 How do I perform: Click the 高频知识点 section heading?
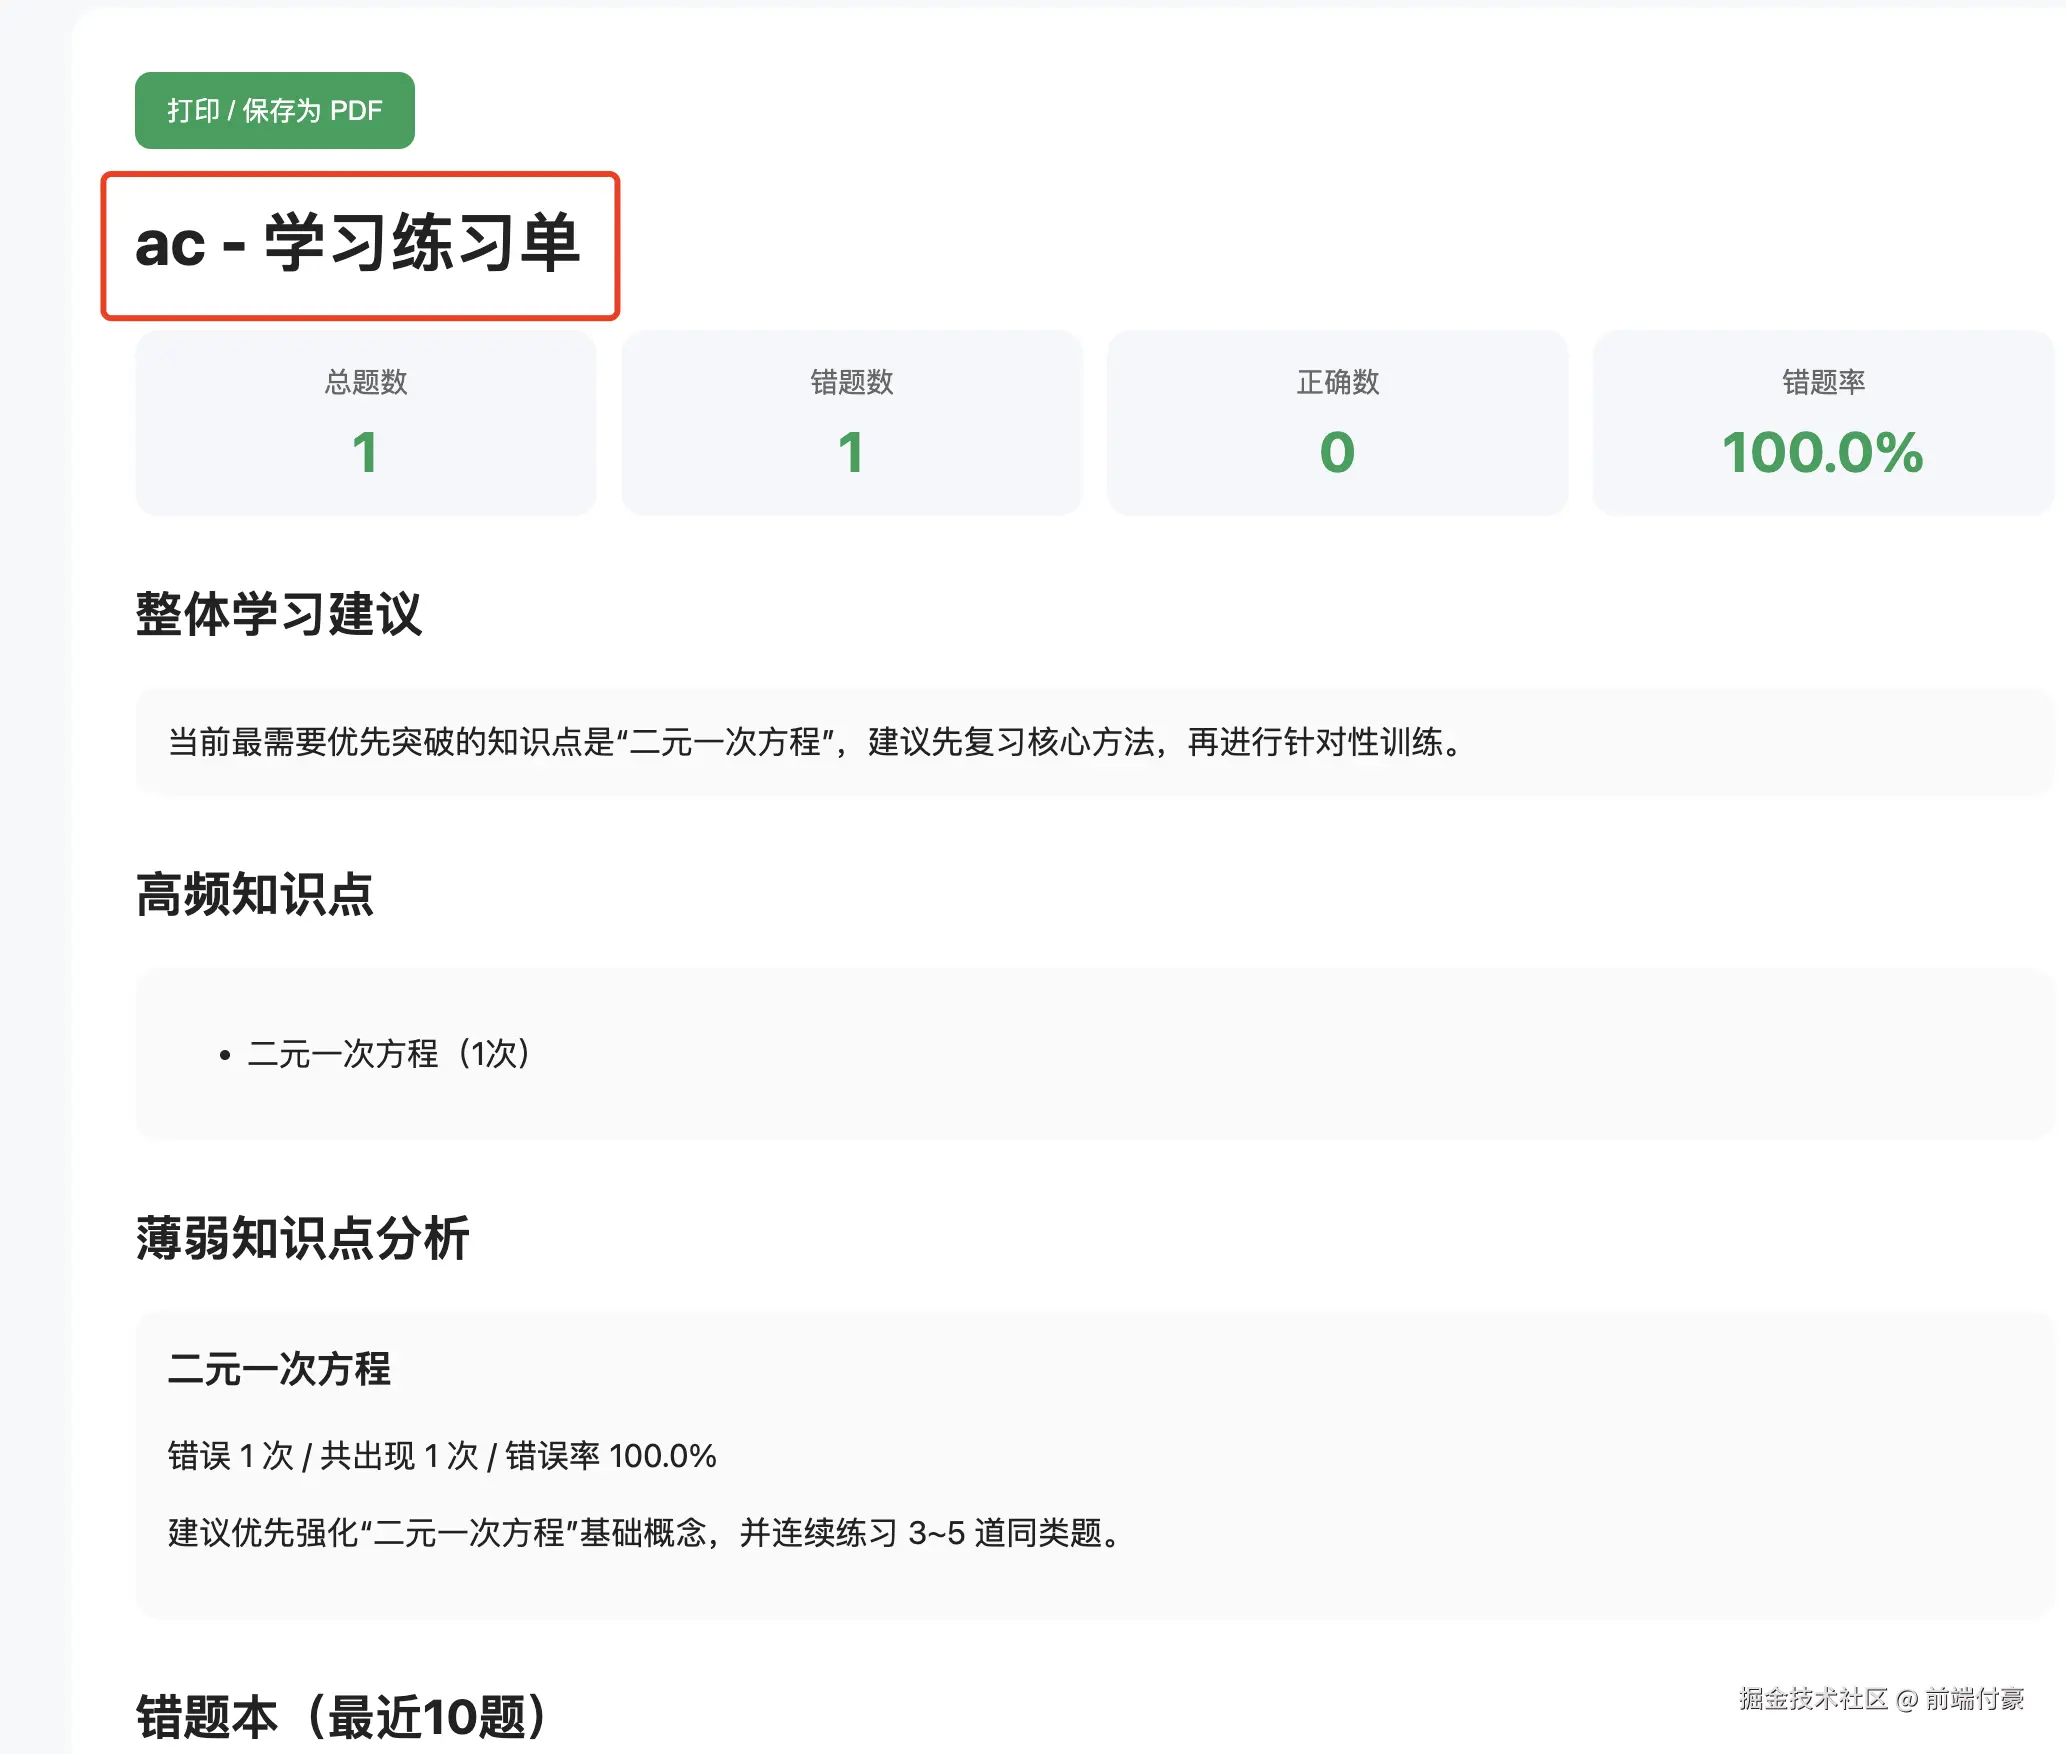pos(254,894)
